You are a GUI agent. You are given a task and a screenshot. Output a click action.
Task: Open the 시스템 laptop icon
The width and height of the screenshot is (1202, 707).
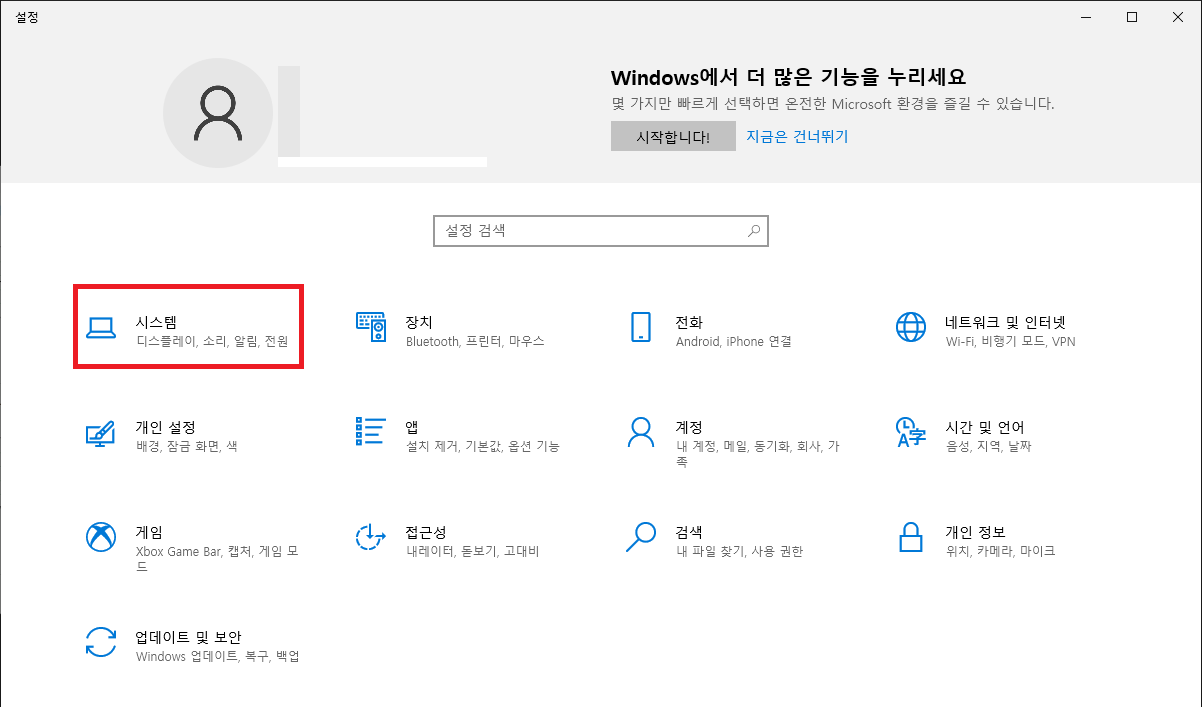click(101, 328)
